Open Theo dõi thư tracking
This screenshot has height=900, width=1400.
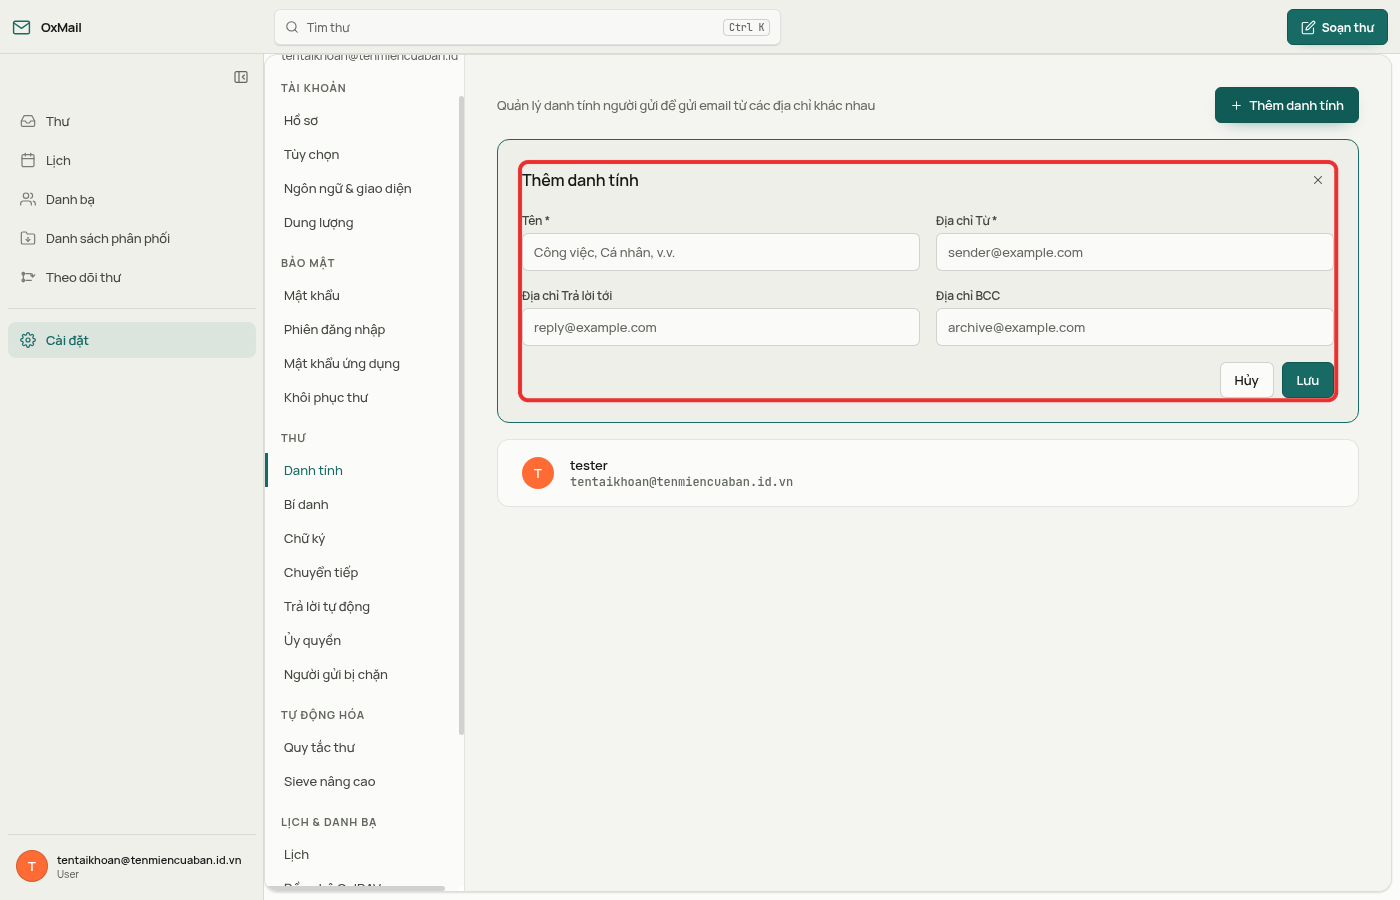tap(132, 277)
